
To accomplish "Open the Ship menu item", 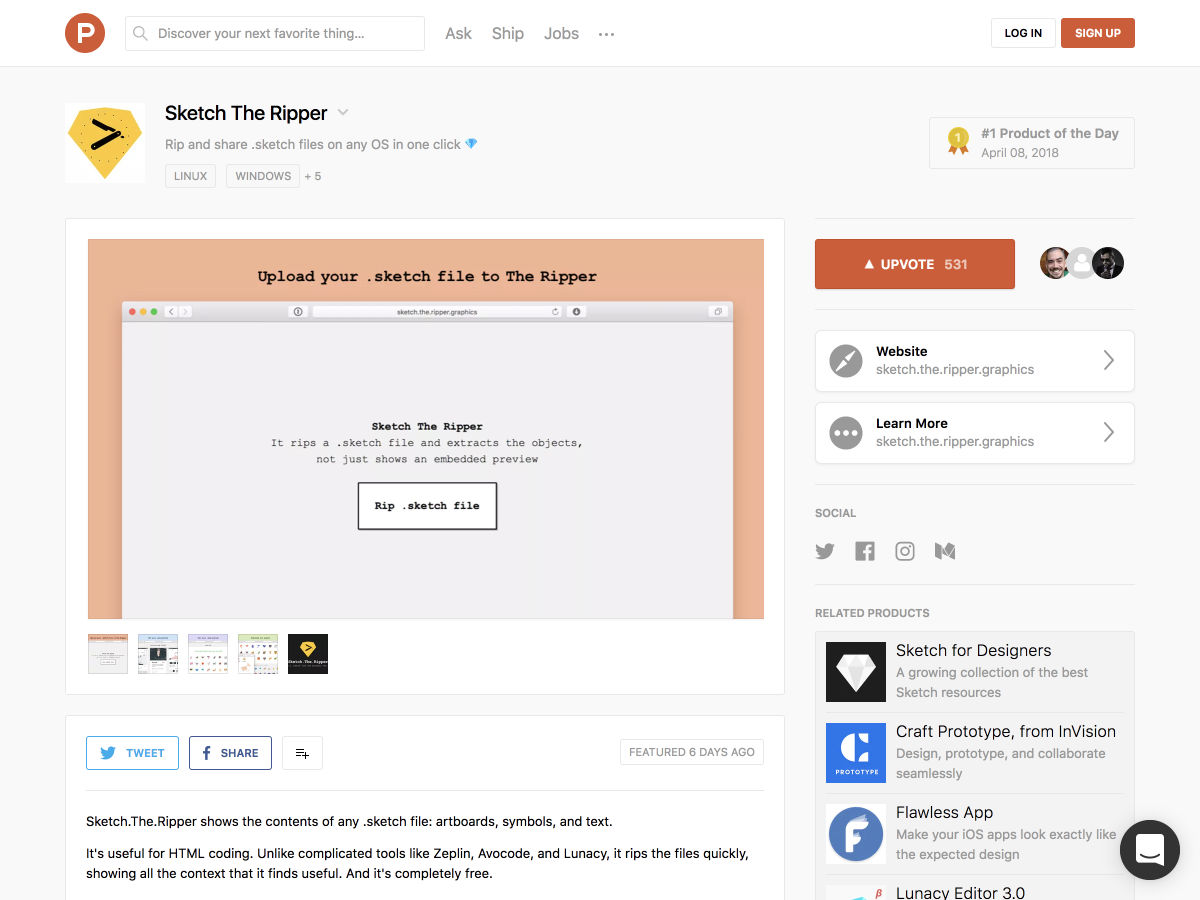I will tap(508, 33).
